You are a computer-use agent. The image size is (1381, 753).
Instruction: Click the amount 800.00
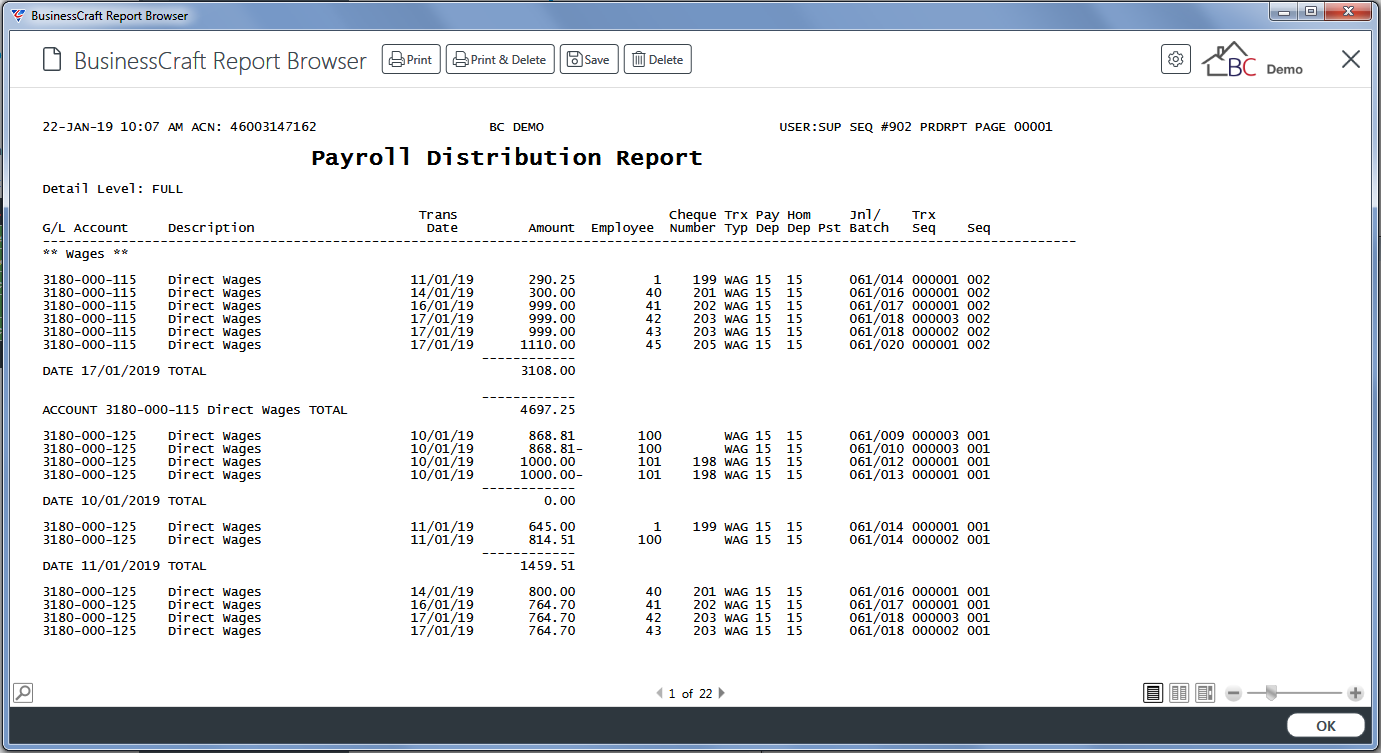(552, 592)
